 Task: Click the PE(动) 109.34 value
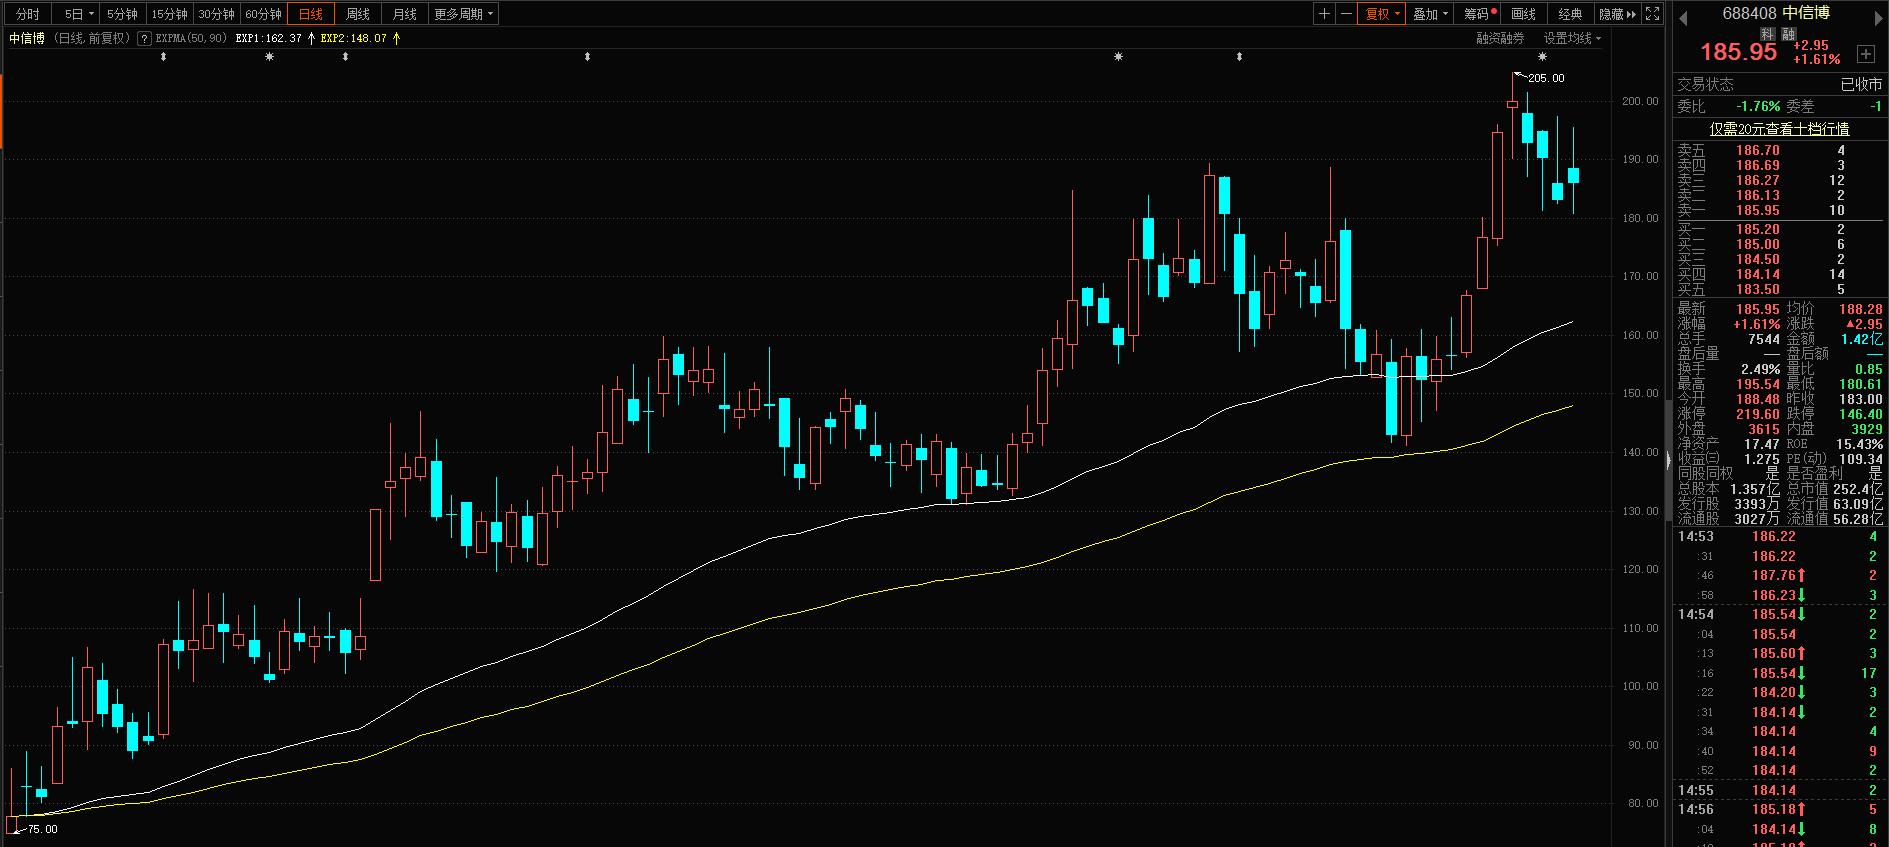1861,459
